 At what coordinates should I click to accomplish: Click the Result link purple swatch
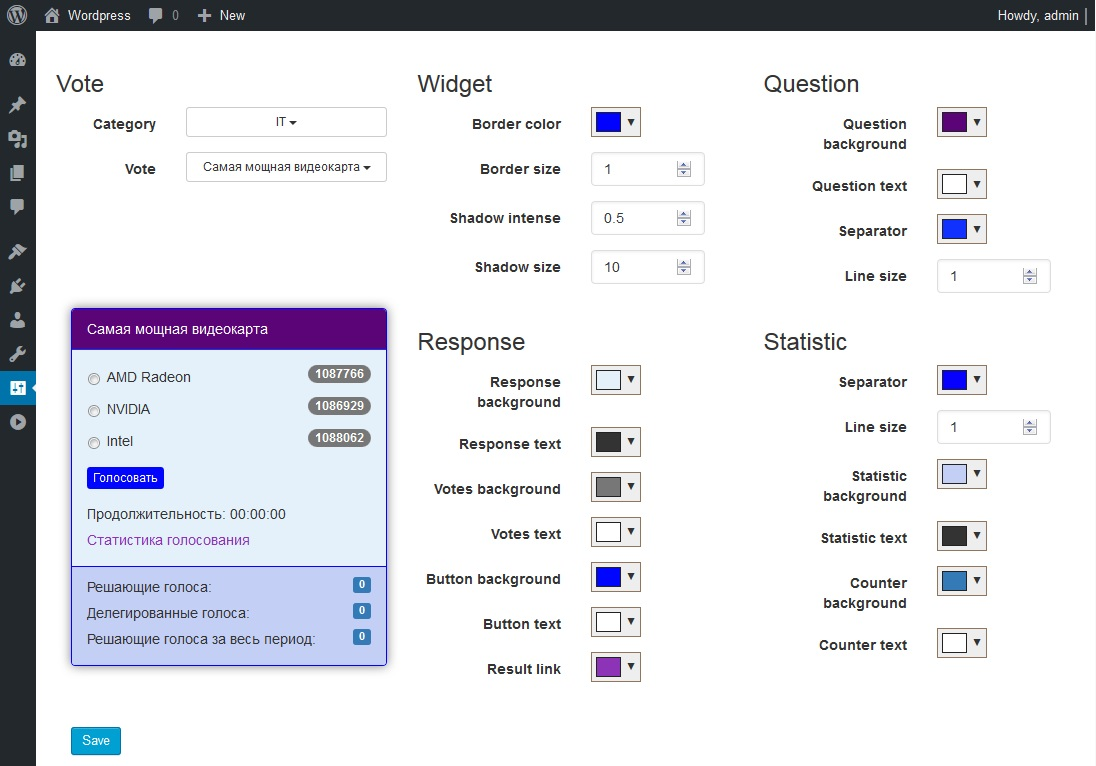click(x=607, y=667)
